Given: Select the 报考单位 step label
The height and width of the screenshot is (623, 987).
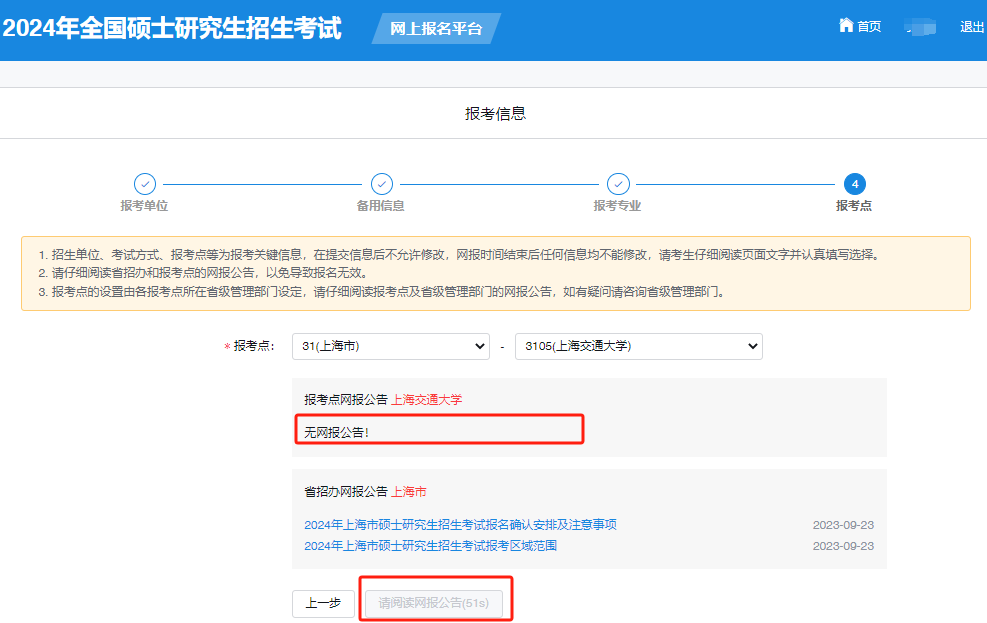Looking at the screenshot, I should click(x=144, y=206).
